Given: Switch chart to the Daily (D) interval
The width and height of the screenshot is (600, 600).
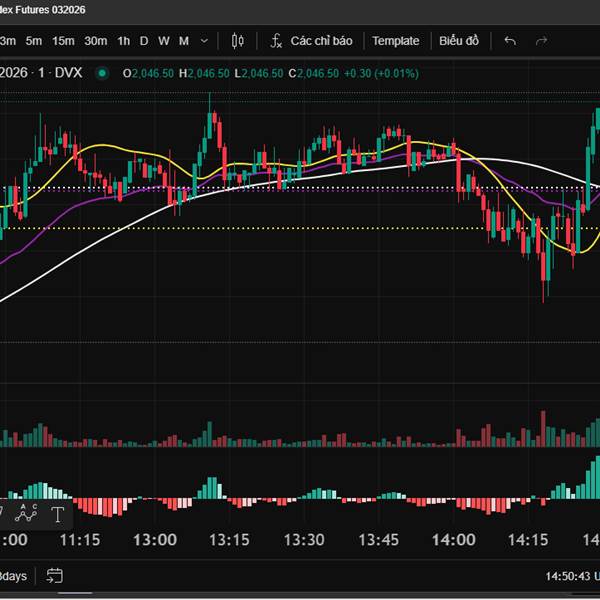Looking at the screenshot, I should click(x=144, y=41).
